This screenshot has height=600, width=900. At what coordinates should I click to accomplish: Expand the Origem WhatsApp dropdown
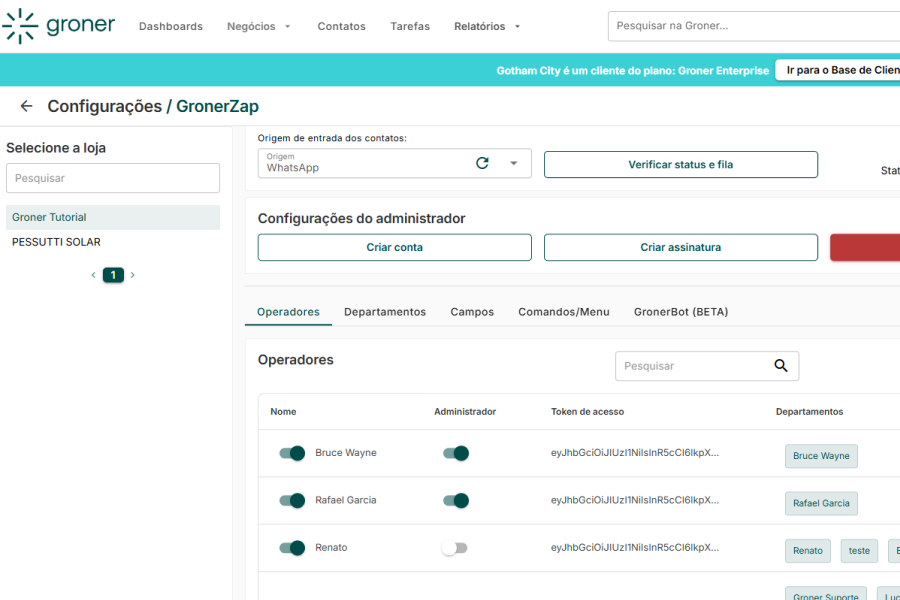point(514,163)
